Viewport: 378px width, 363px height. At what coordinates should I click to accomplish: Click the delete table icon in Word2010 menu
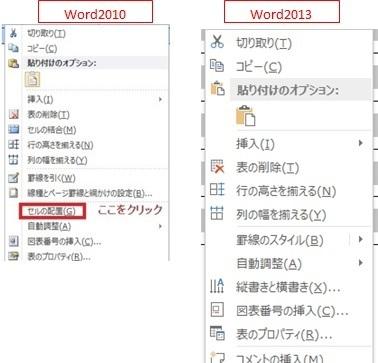coord(13,115)
